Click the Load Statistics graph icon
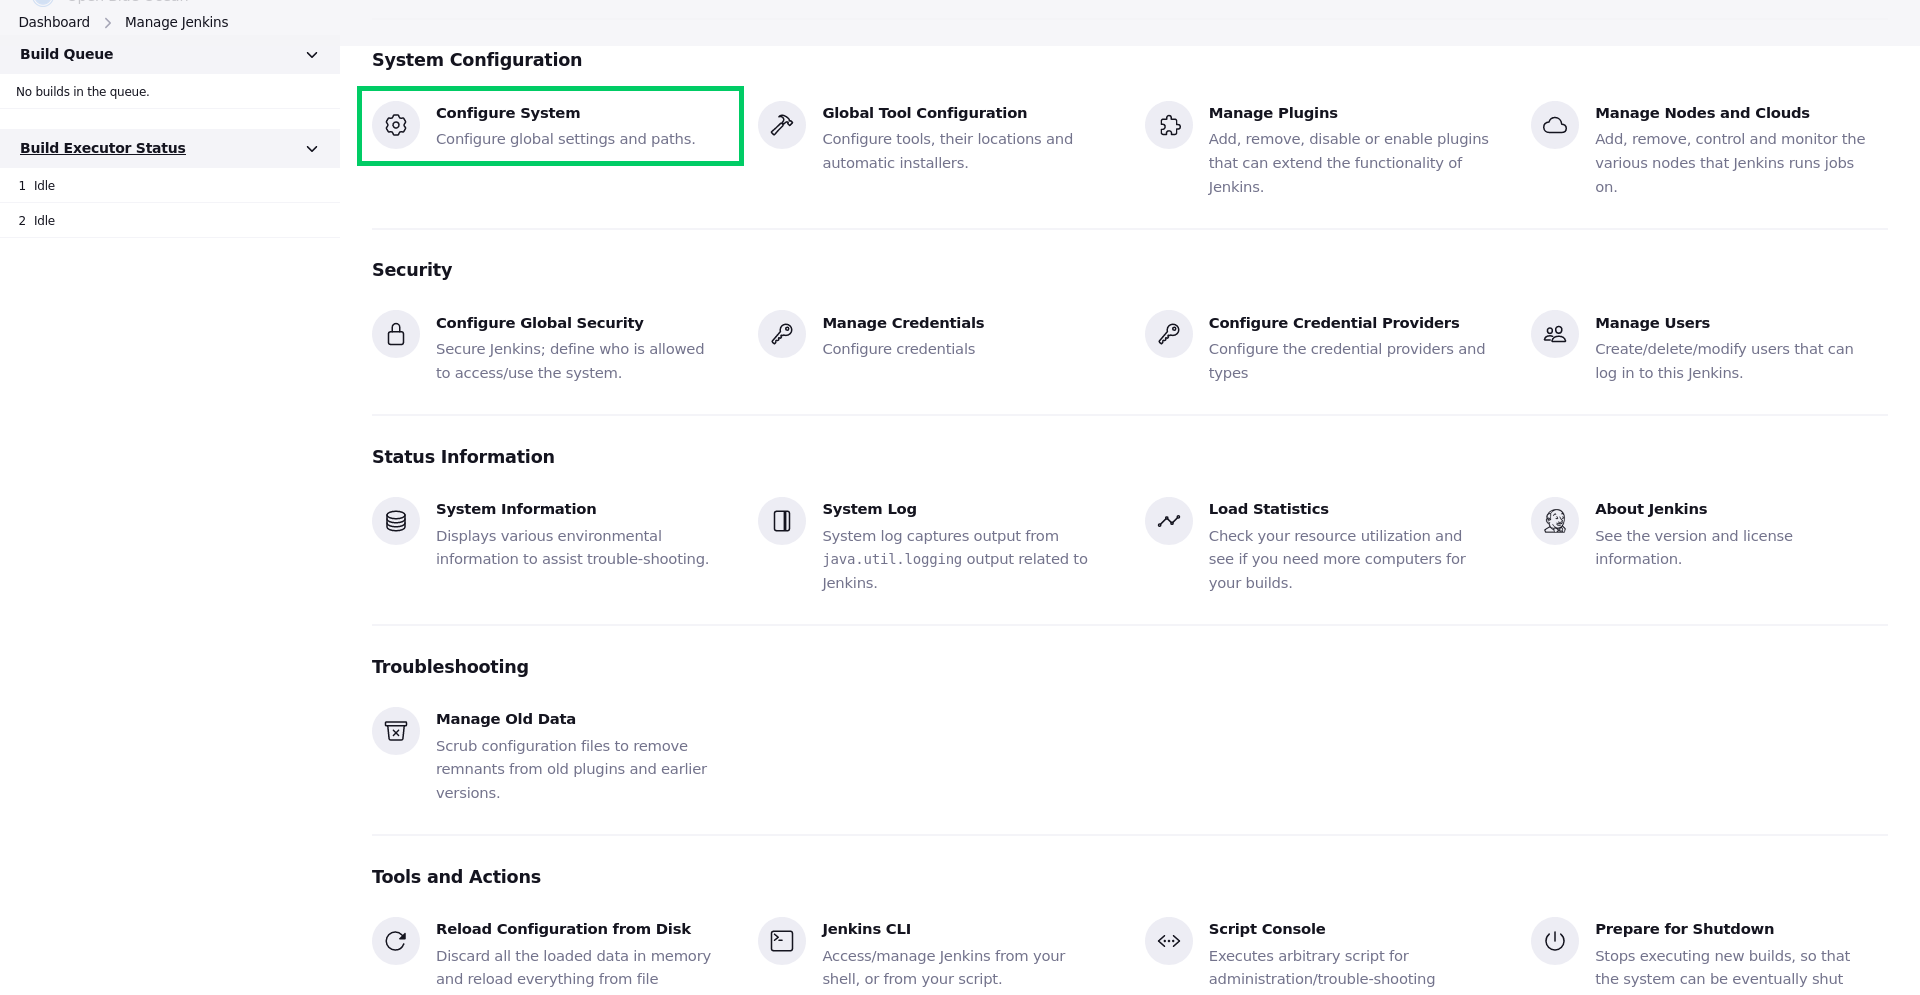This screenshot has height=995, width=1920. [x=1169, y=521]
